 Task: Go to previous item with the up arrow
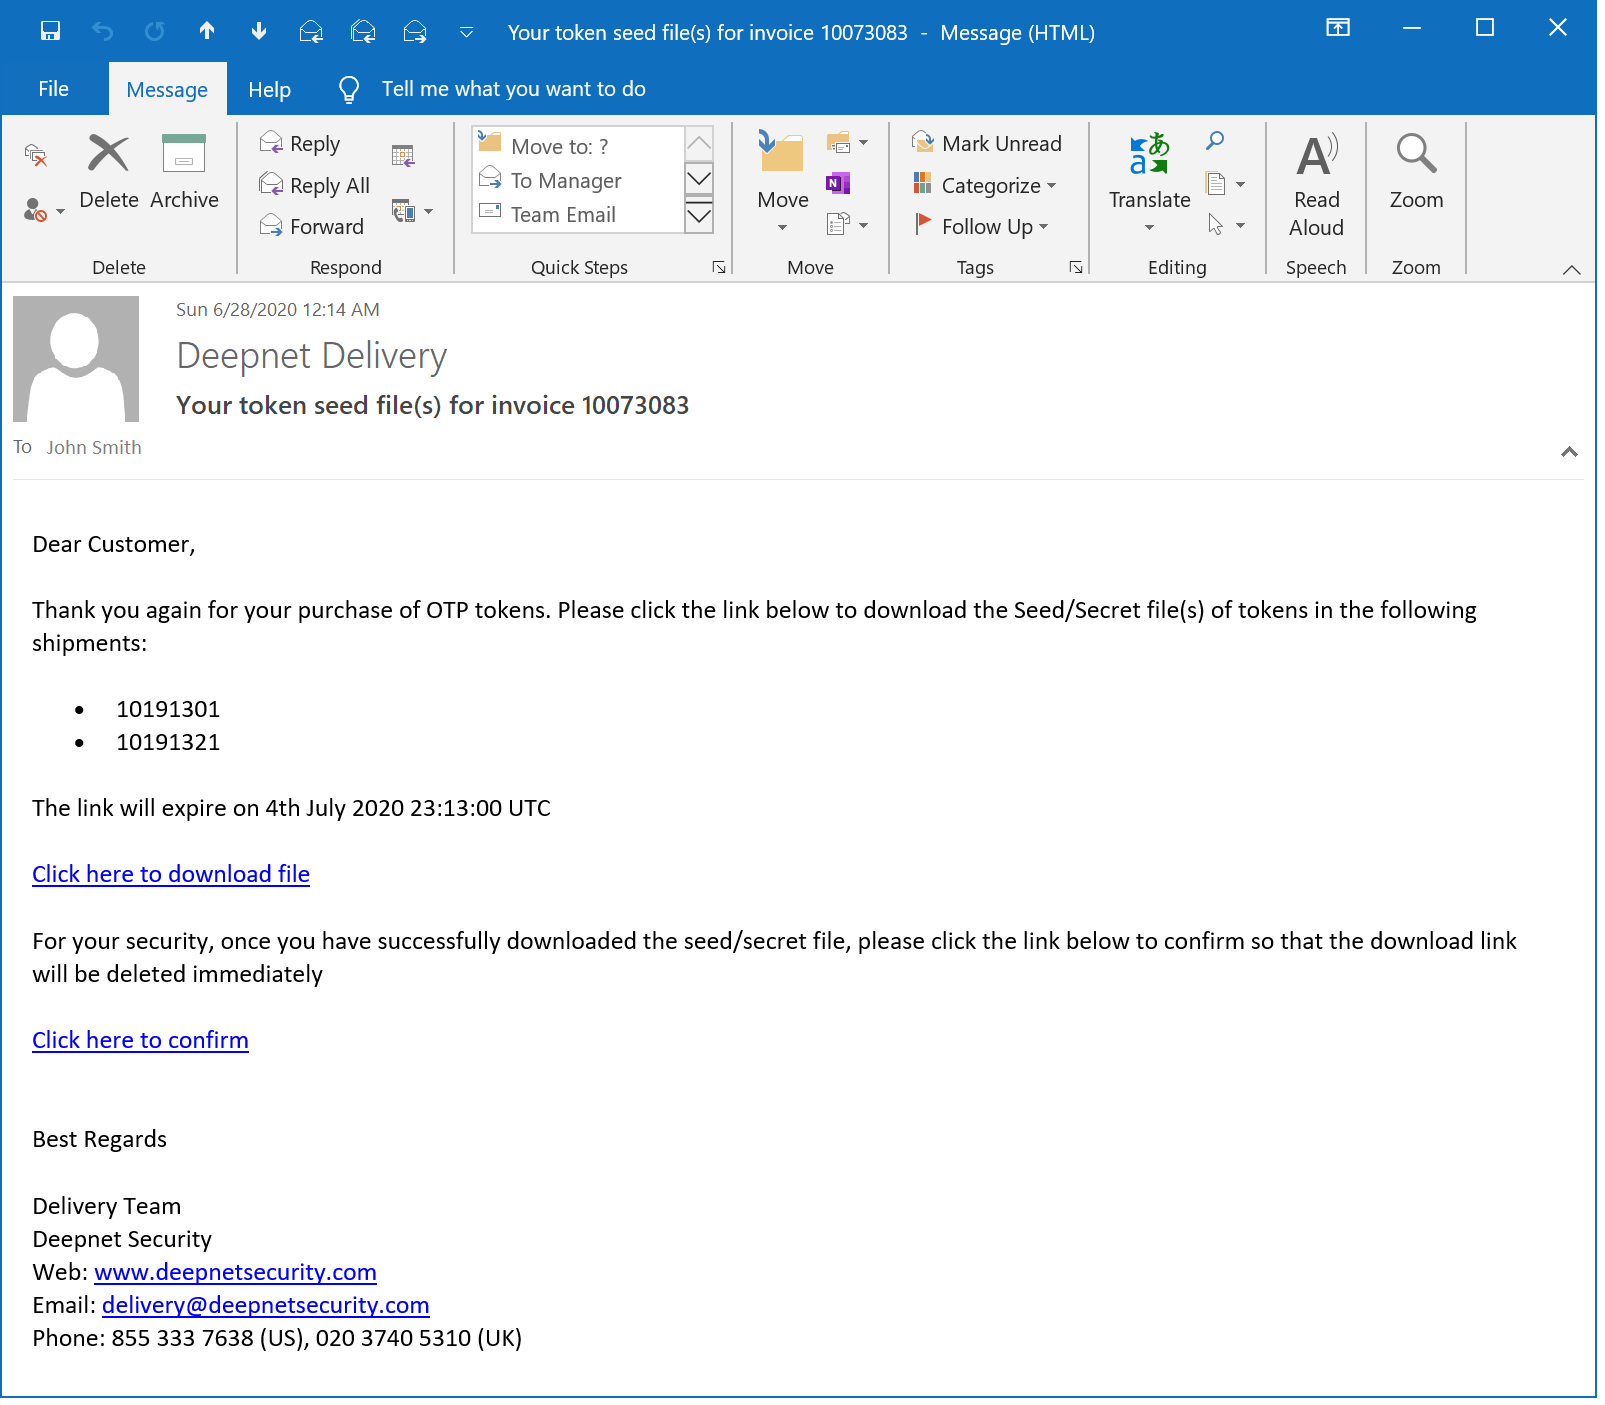207,31
